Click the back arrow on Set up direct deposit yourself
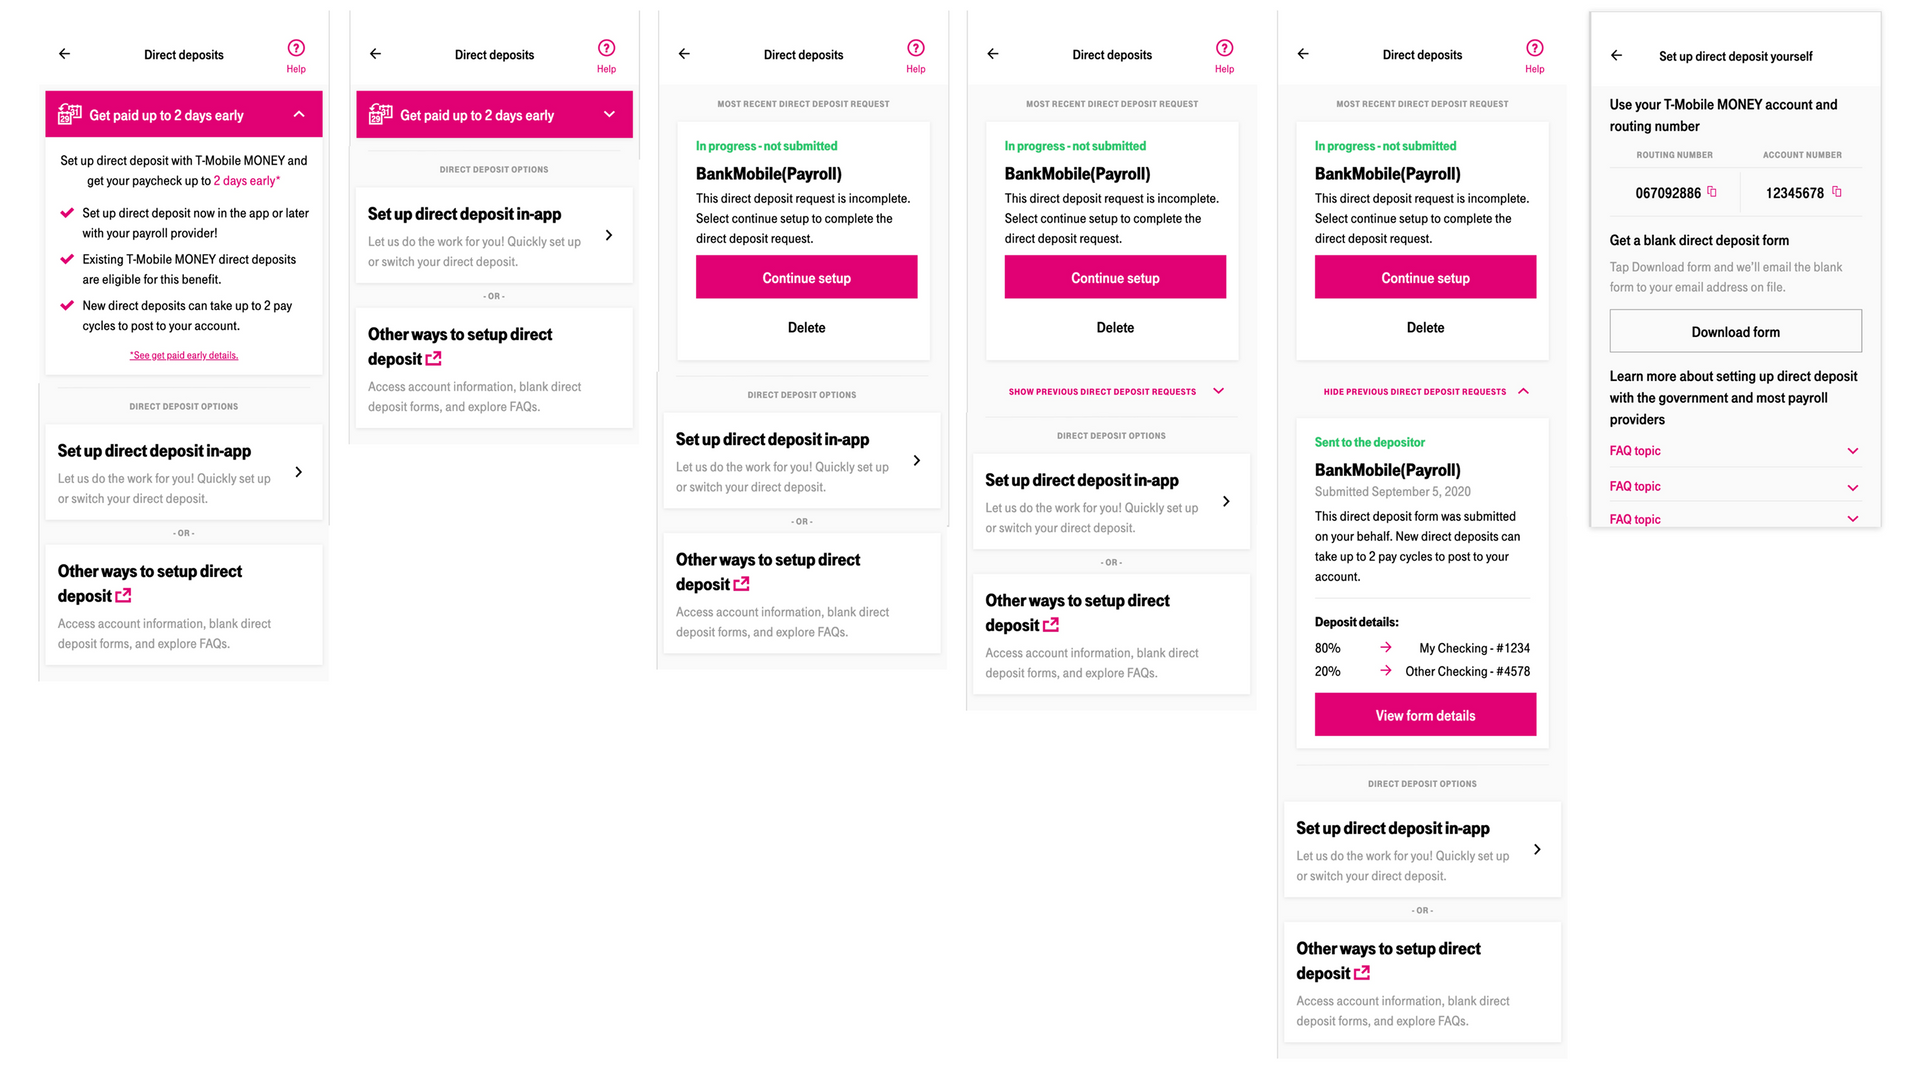Screen dimensions: 1920x1083 1616,56
